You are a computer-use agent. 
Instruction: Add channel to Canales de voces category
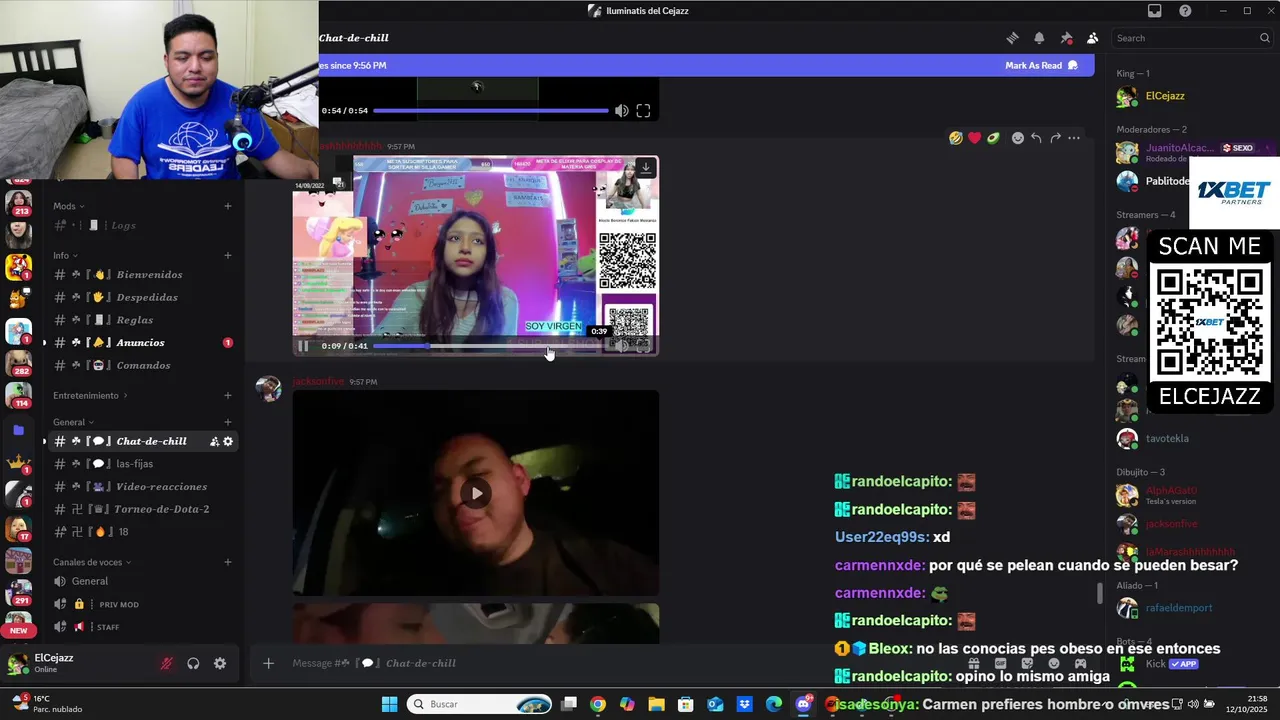click(x=228, y=562)
